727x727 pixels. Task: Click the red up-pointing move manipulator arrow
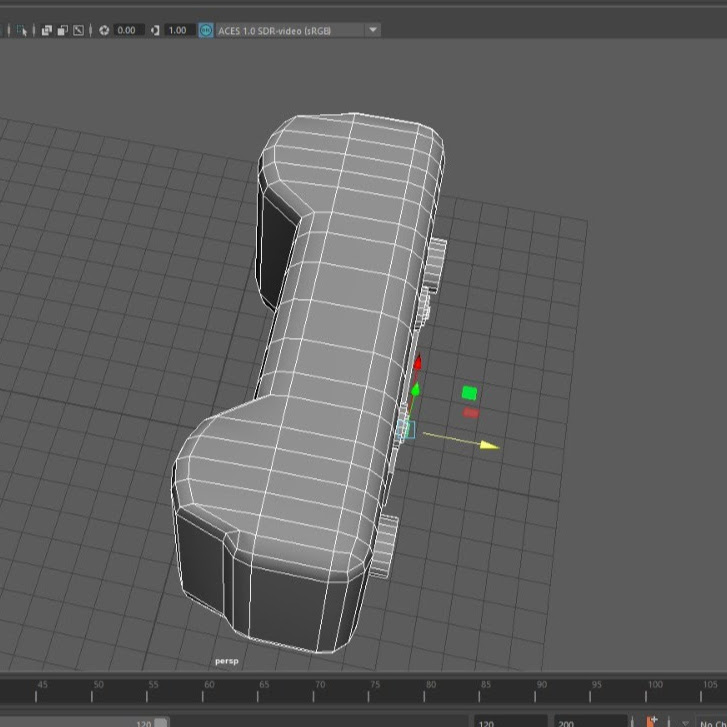click(x=418, y=361)
